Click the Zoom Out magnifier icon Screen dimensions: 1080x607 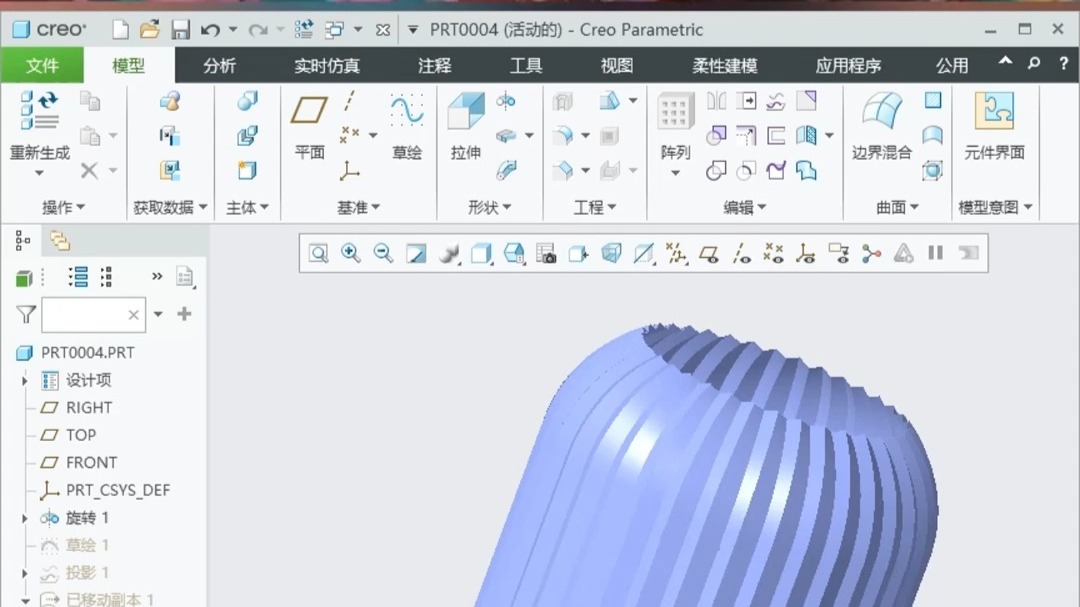[x=382, y=253]
